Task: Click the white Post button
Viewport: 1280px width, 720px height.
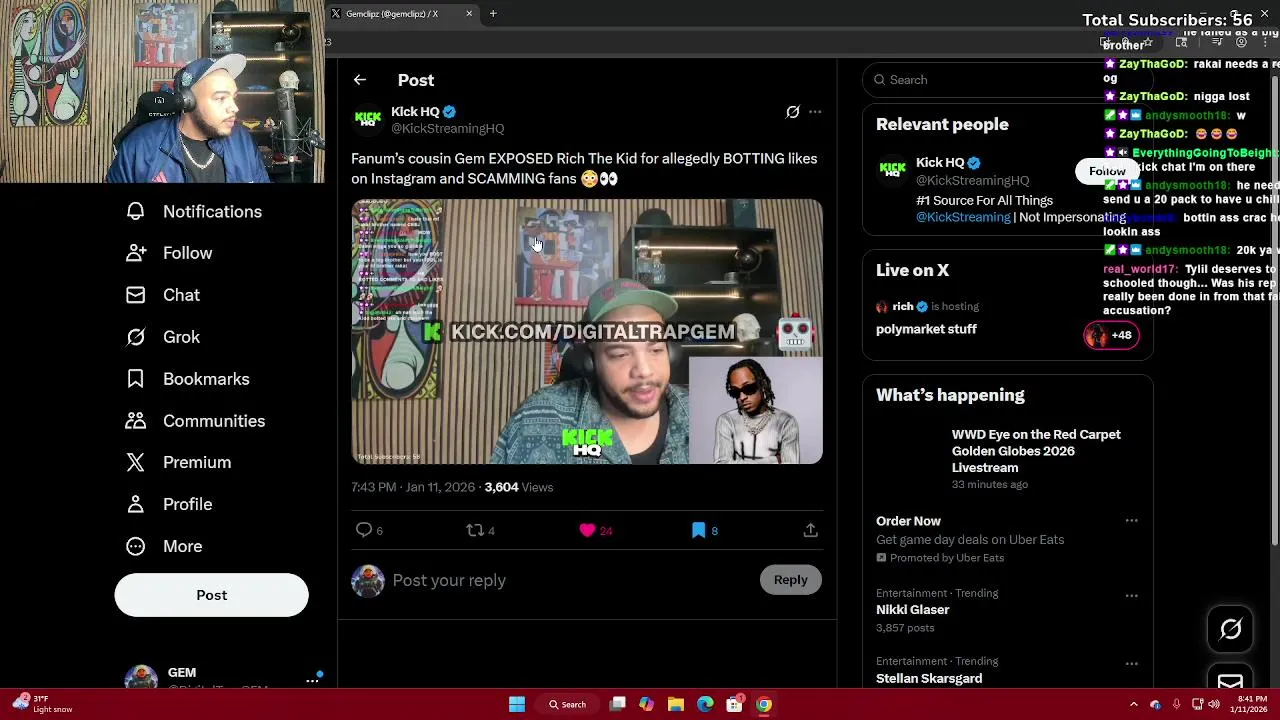Action: pyautogui.click(x=211, y=595)
